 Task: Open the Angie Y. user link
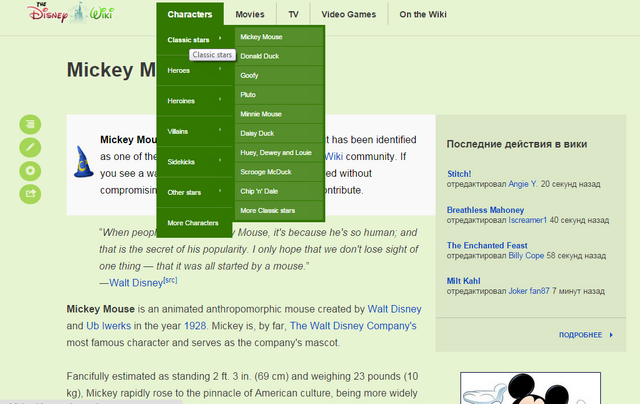[522, 184]
